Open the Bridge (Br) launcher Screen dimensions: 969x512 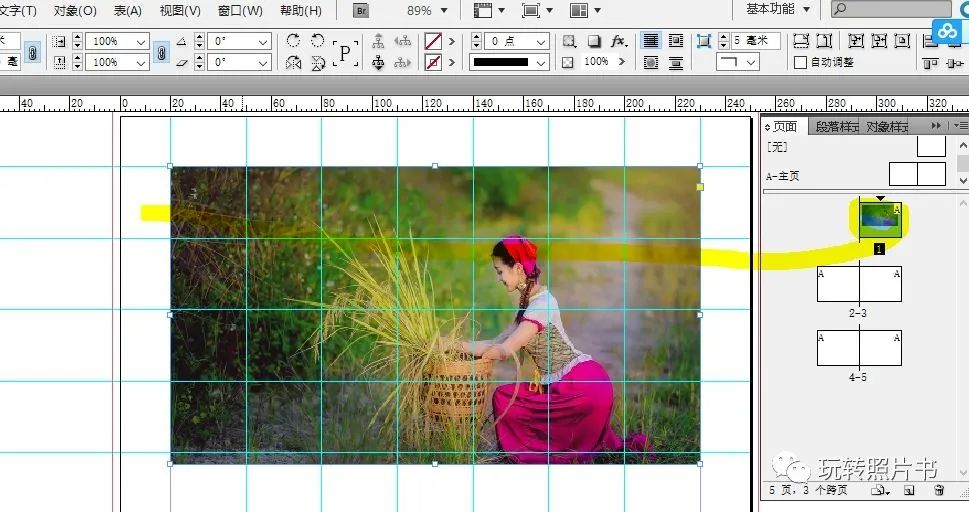(362, 11)
